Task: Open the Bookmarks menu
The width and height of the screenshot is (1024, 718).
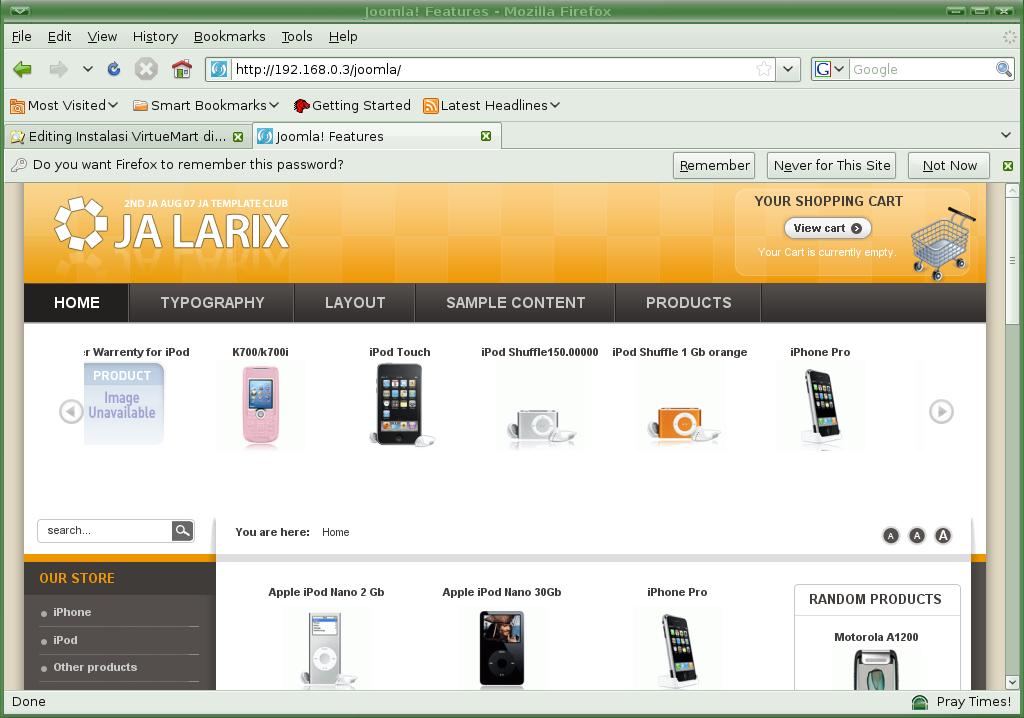Action: pos(230,37)
